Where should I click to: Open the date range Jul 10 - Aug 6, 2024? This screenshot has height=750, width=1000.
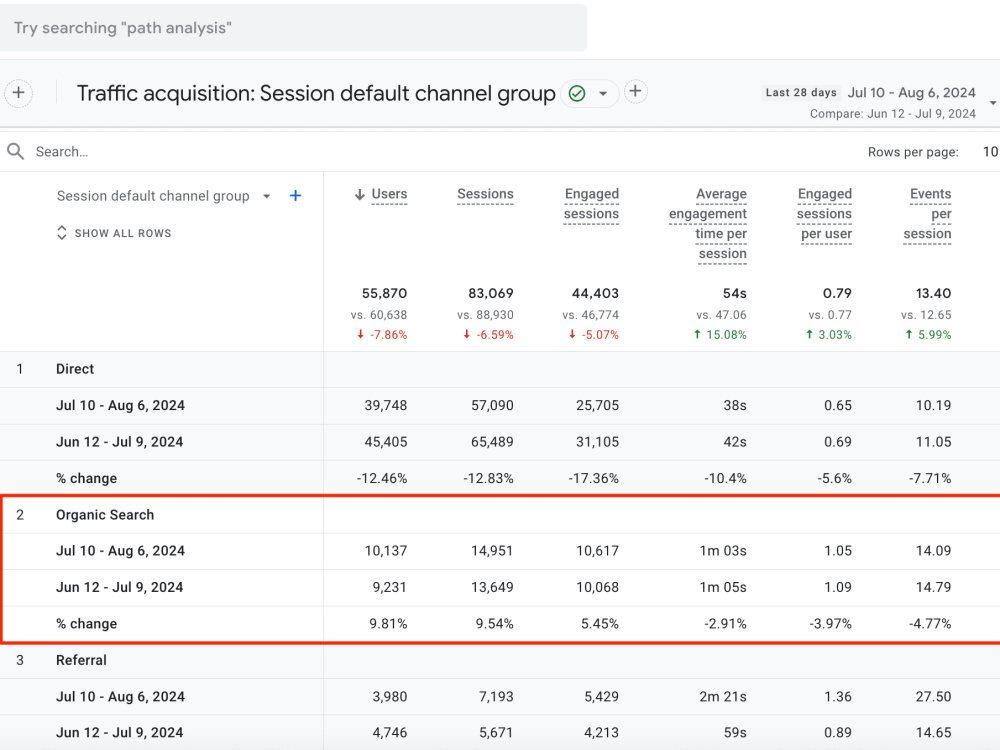911,92
